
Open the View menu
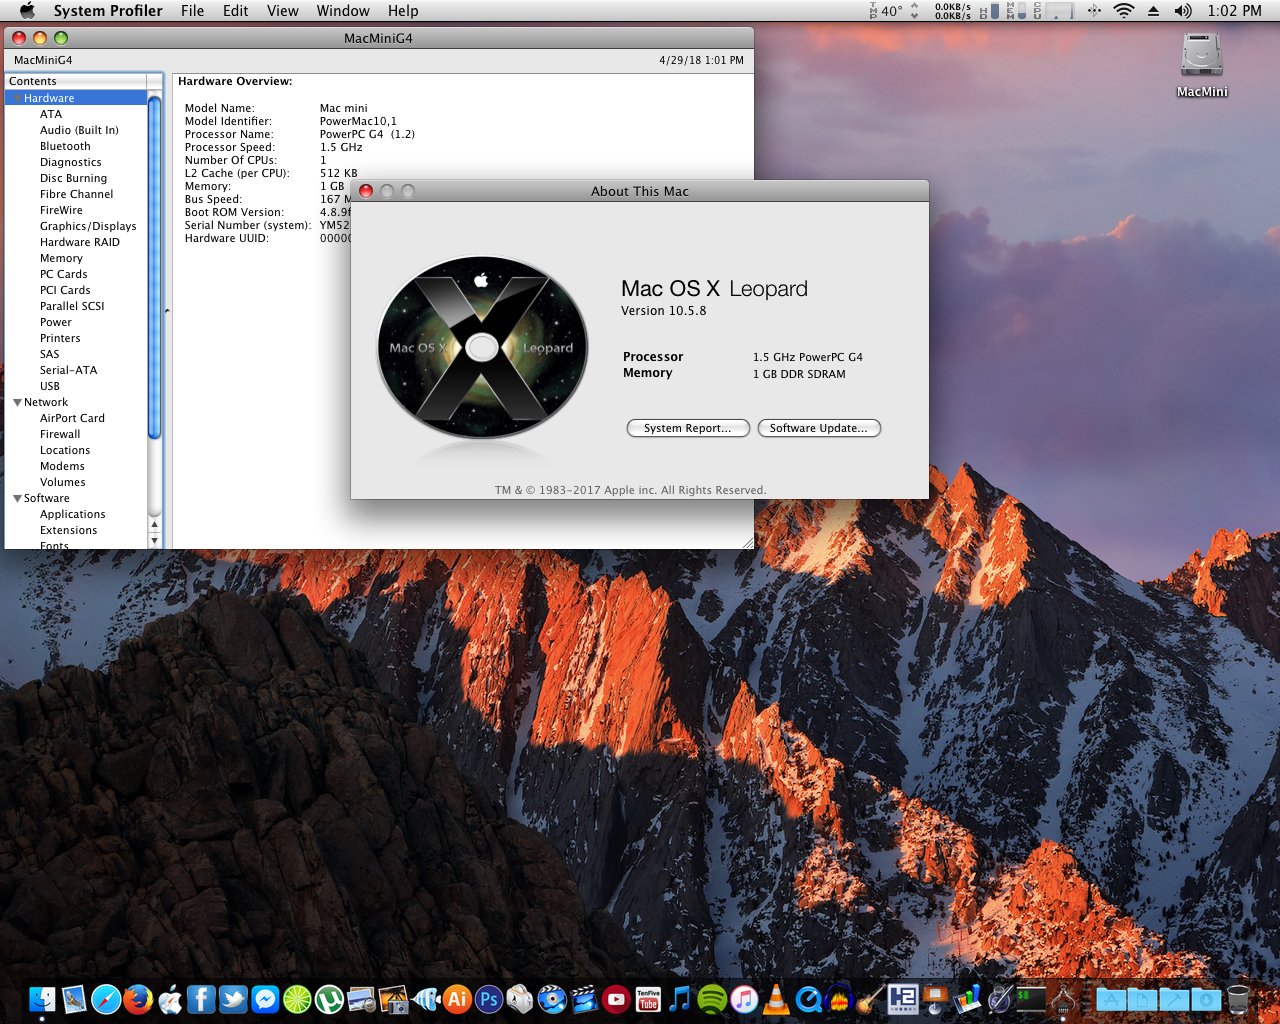pos(282,11)
